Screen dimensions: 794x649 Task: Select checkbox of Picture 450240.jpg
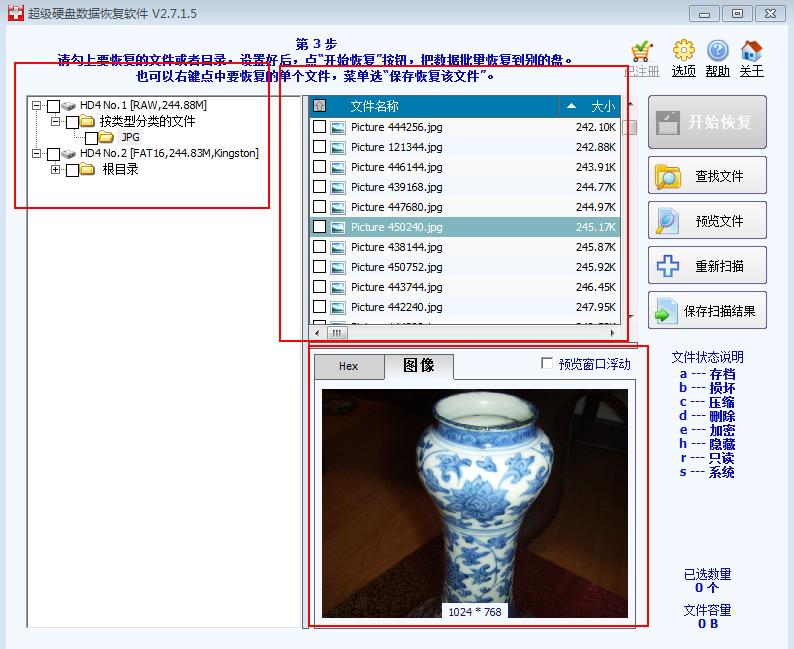click(320, 227)
